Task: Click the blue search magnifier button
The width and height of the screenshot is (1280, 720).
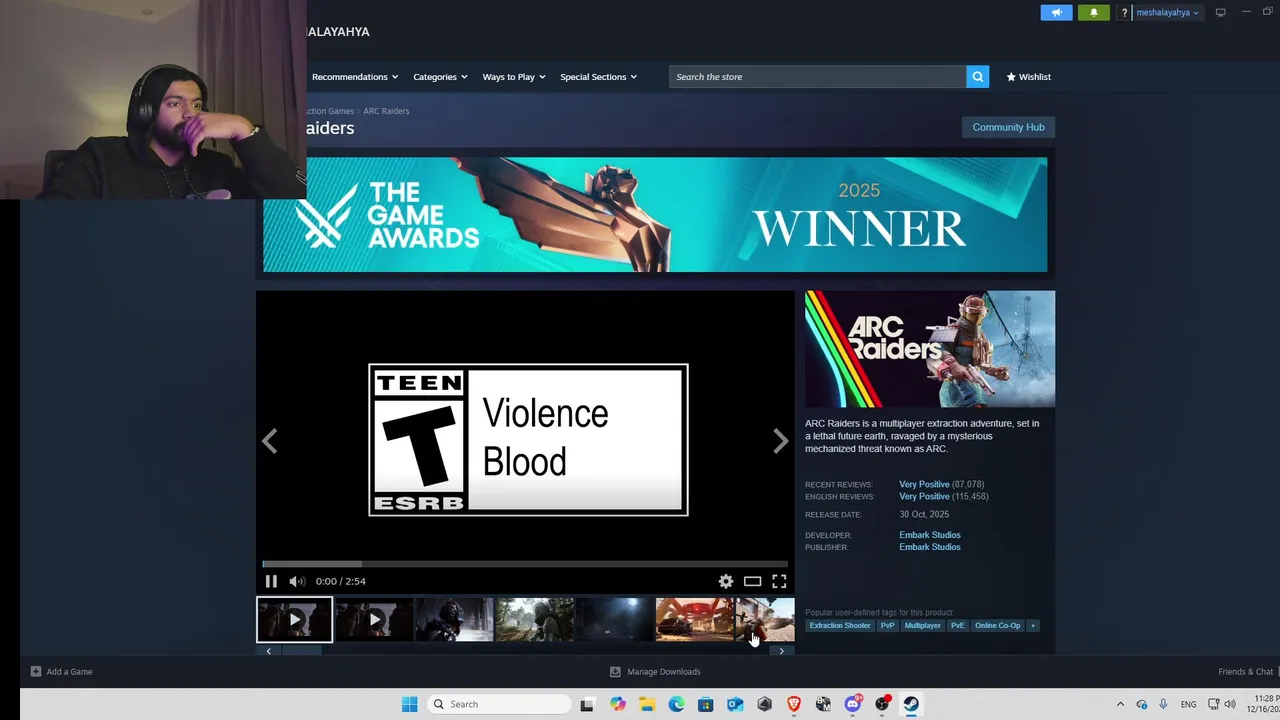Action: (x=978, y=77)
